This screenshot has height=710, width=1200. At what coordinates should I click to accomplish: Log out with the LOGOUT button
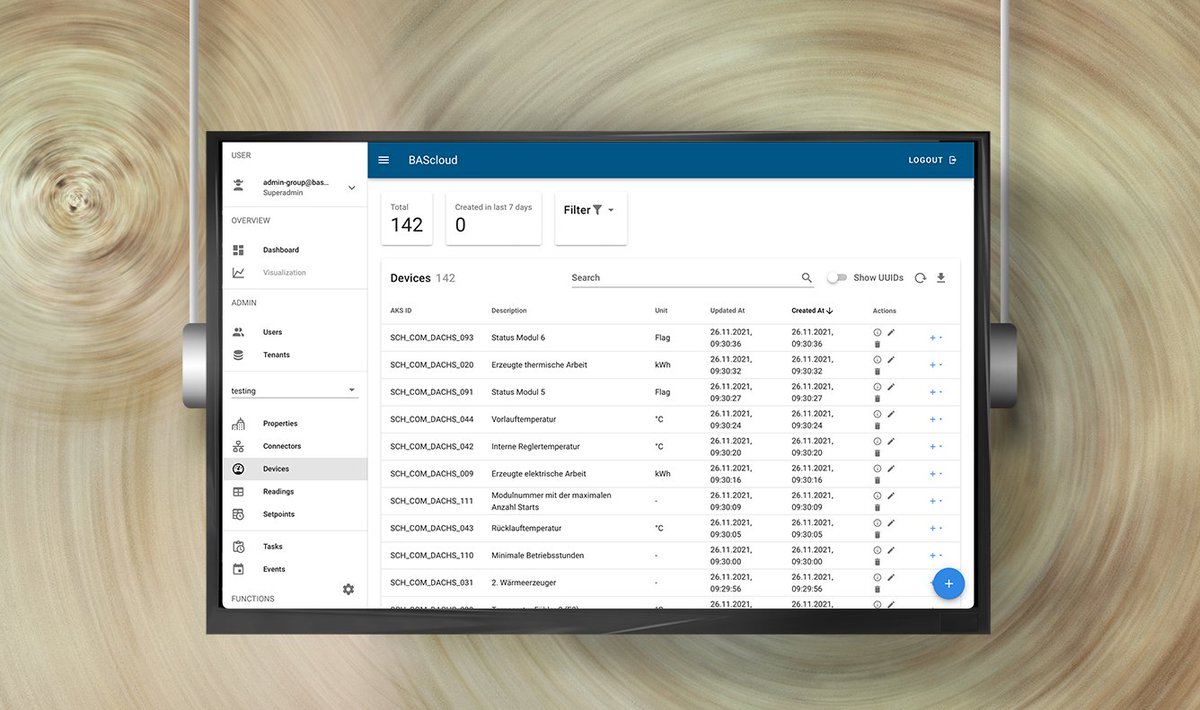click(x=932, y=160)
